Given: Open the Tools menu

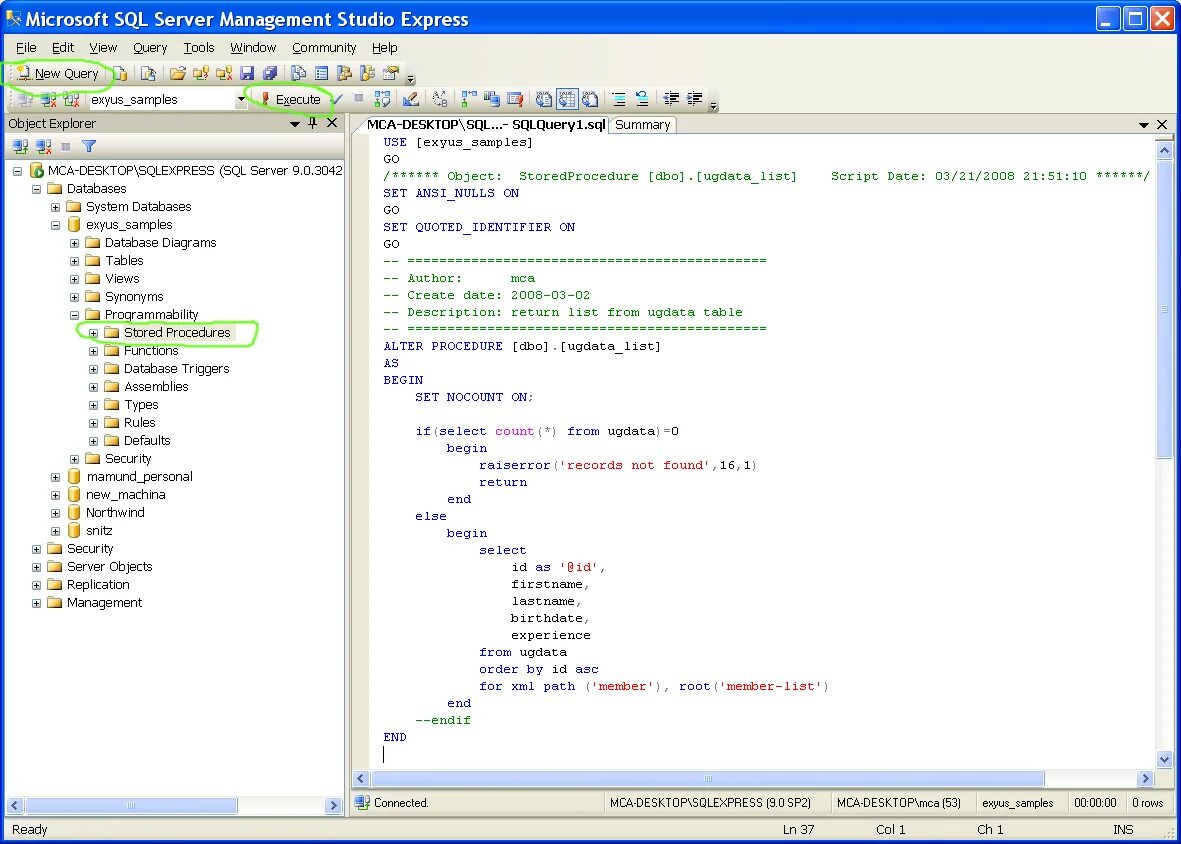Looking at the screenshot, I should (x=199, y=47).
